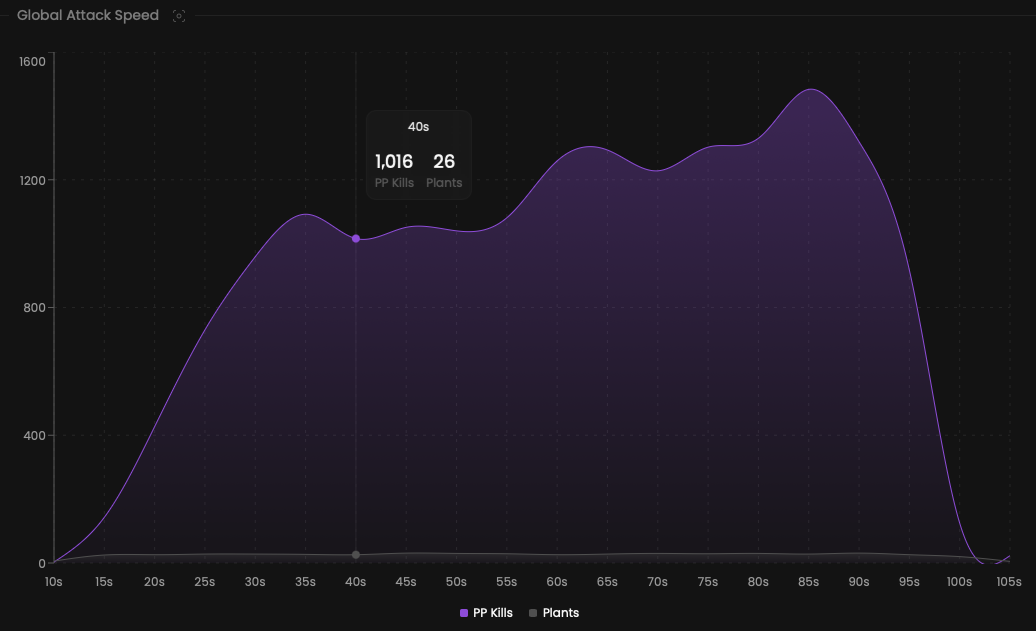The height and width of the screenshot is (631, 1036).
Task: Click the 105s x-axis tick label
Action: (x=1011, y=581)
